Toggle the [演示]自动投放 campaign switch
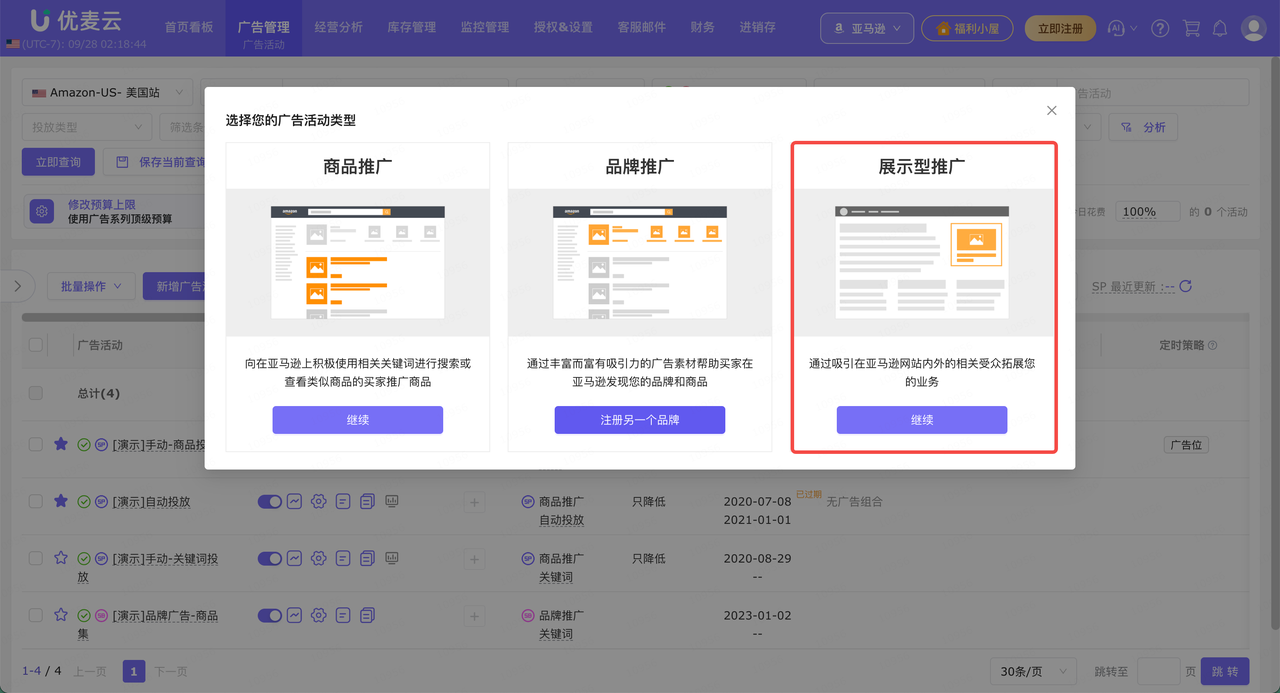Screen dimensions: 1280x693 270,501
